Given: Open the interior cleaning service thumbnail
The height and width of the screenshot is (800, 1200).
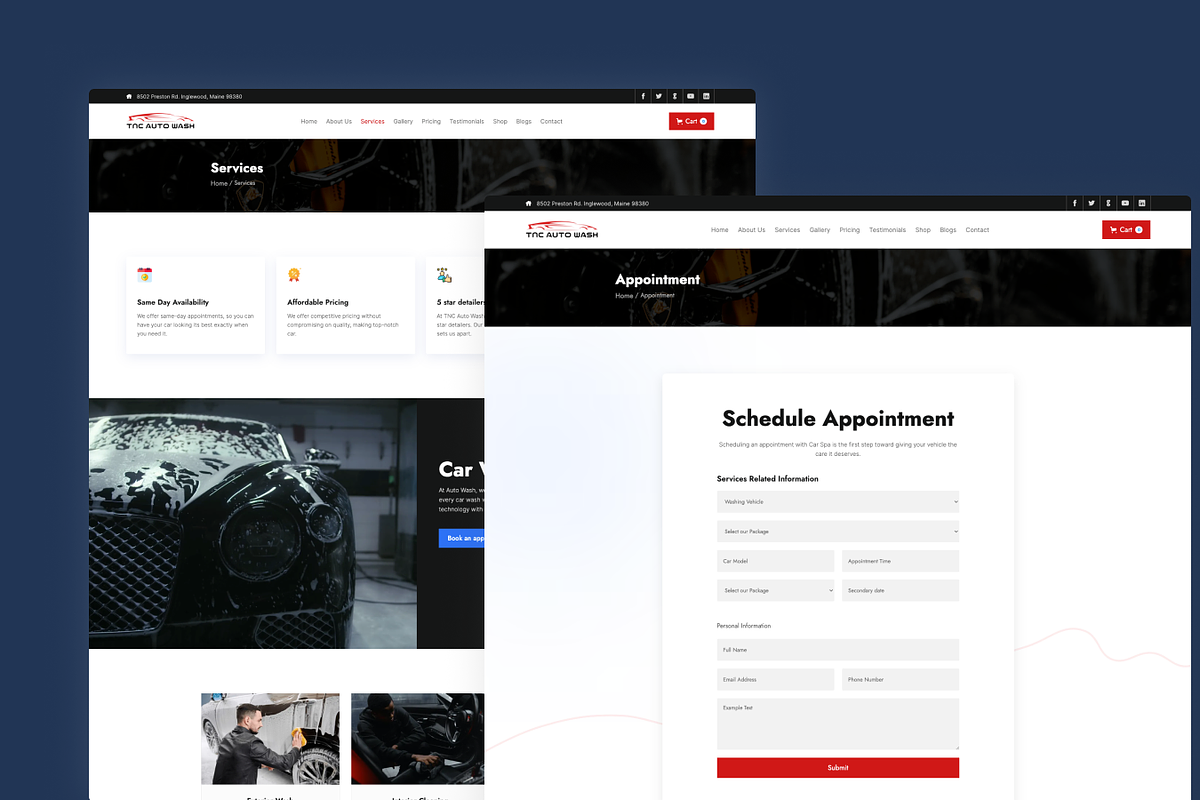Looking at the screenshot, I should [x=418, y=739].
